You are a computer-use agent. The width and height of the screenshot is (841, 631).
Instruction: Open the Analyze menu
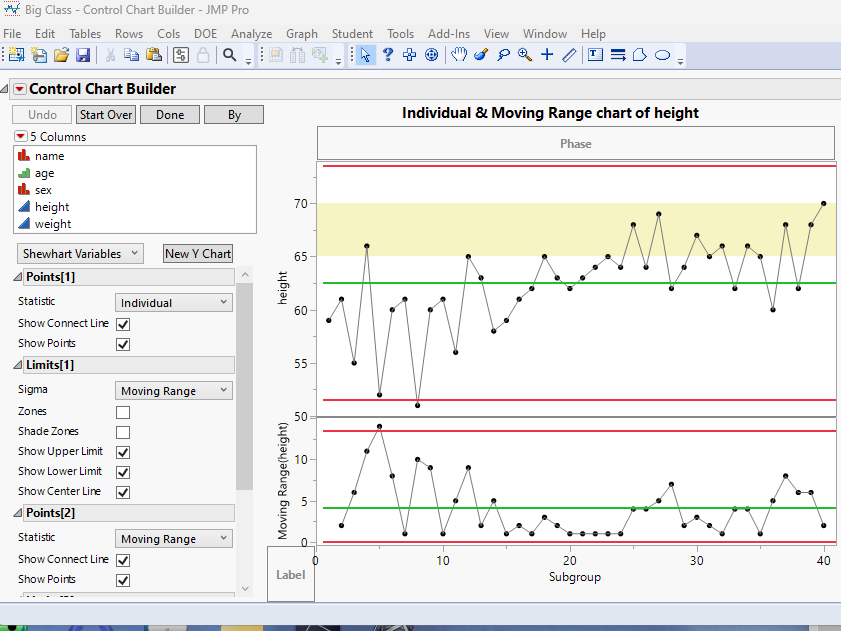[251, 33]
